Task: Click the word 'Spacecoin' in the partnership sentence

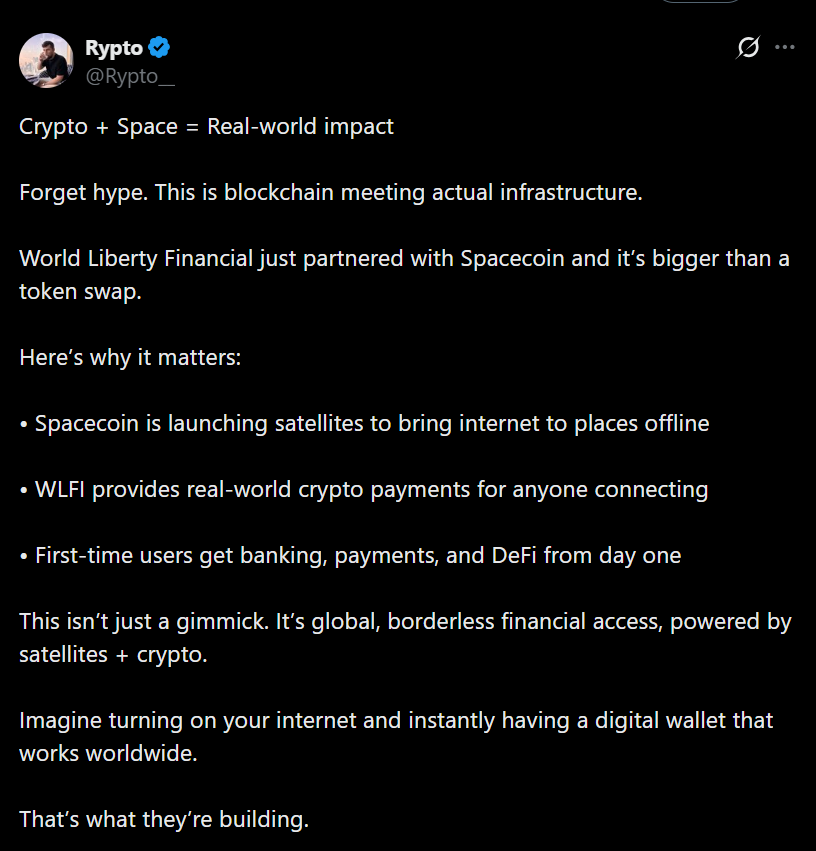Action: coord(507,259)
